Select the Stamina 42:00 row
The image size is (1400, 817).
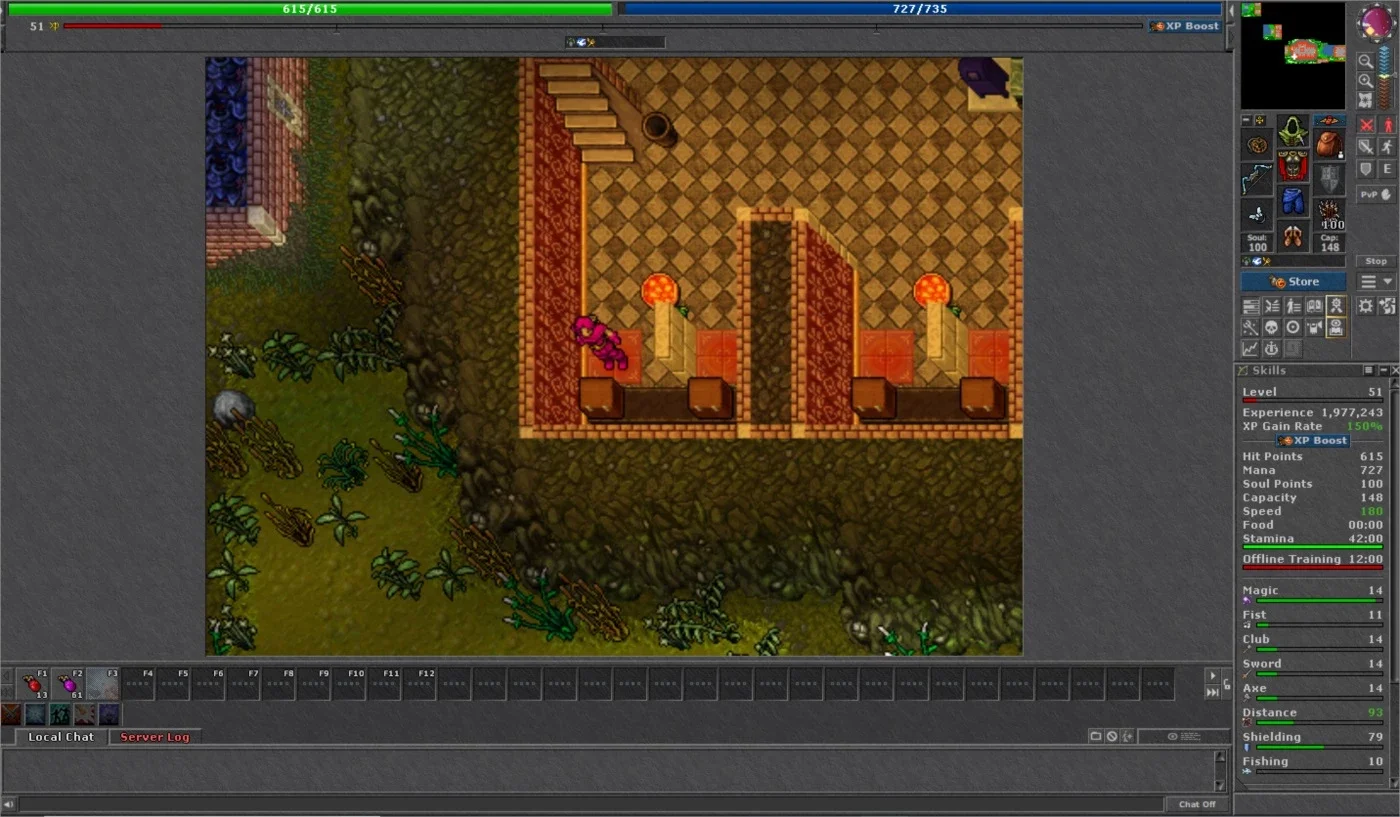click(x=1313, y=541)
